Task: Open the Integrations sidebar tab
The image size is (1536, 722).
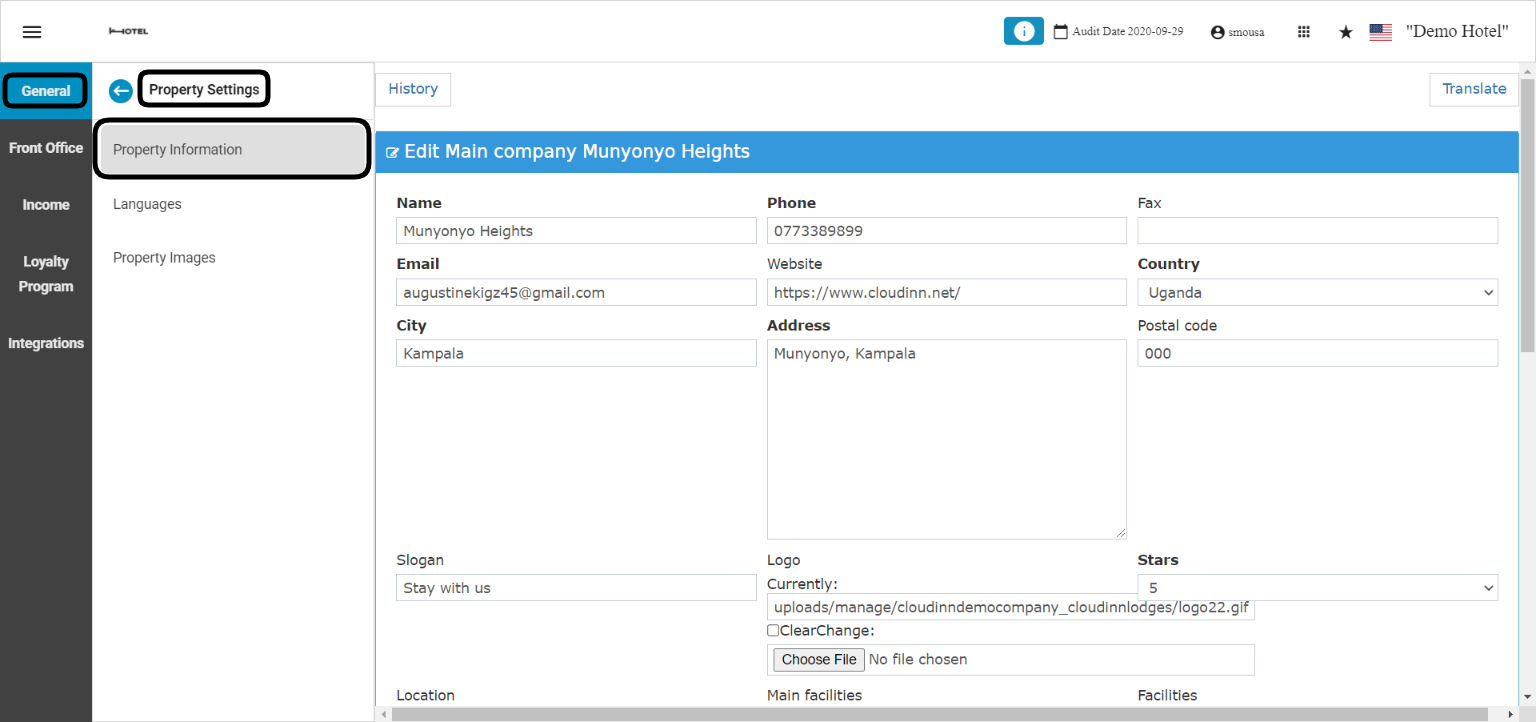Action: pyautogui.click(x=46, y=343)
